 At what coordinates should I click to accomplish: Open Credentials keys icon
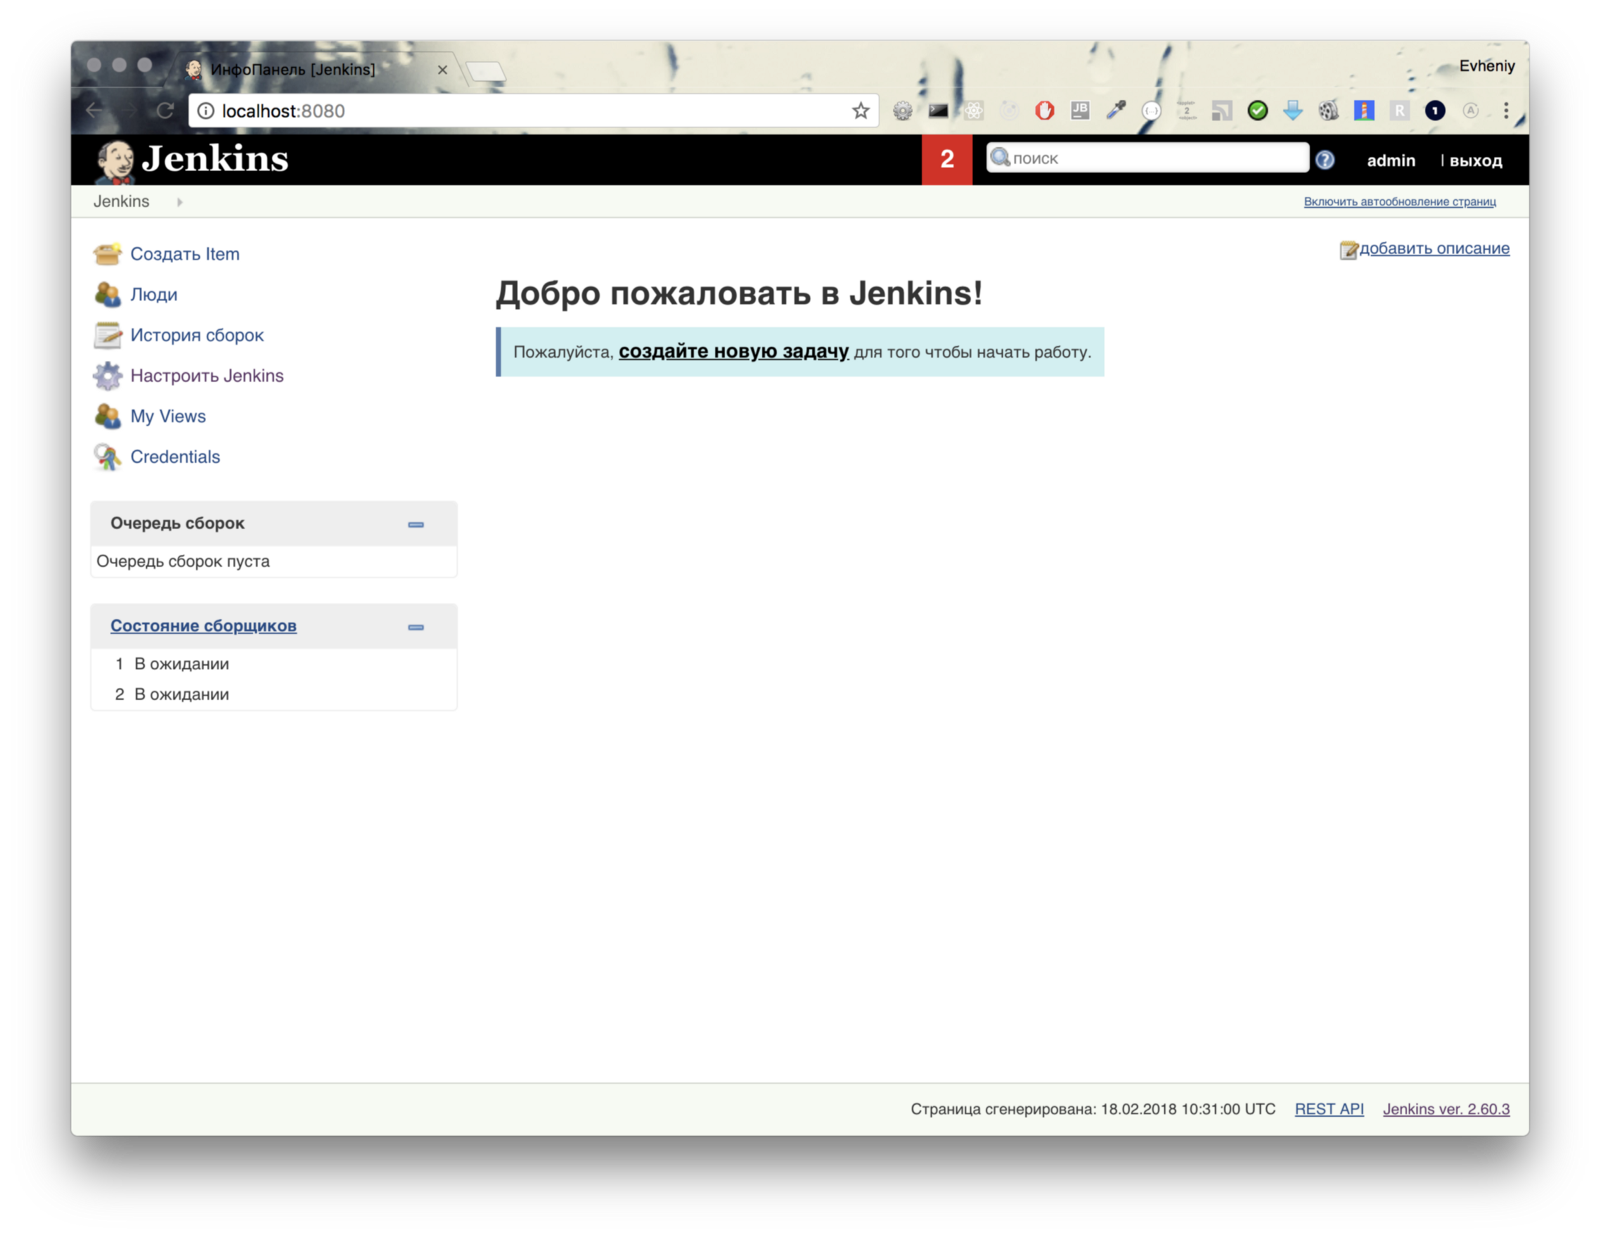[x=107, y=457]
